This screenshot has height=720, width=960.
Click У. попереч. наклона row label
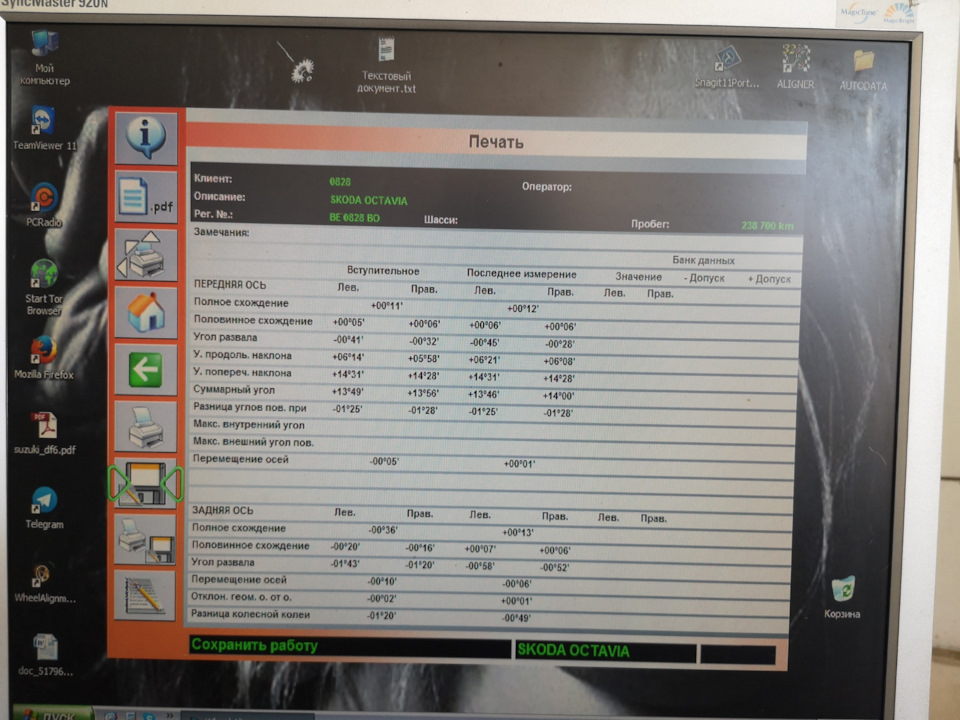242,373
